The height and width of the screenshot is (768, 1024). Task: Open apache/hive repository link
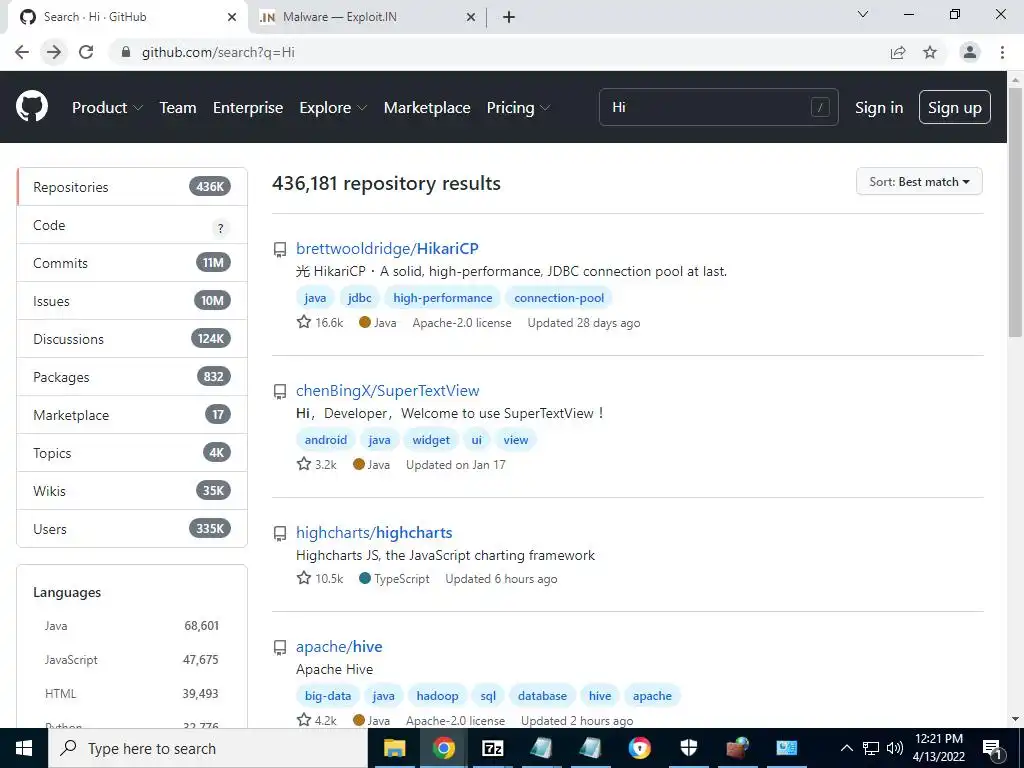[x=339, y=647]
